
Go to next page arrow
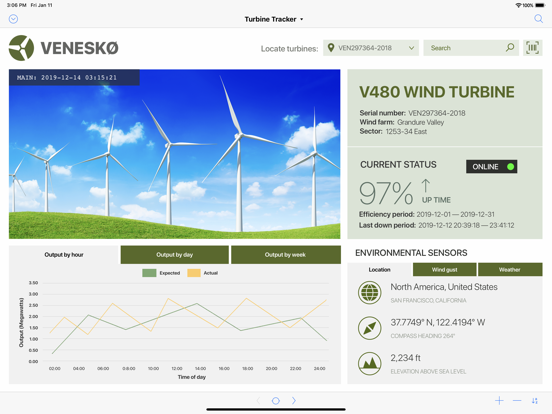tap(294, 401)
